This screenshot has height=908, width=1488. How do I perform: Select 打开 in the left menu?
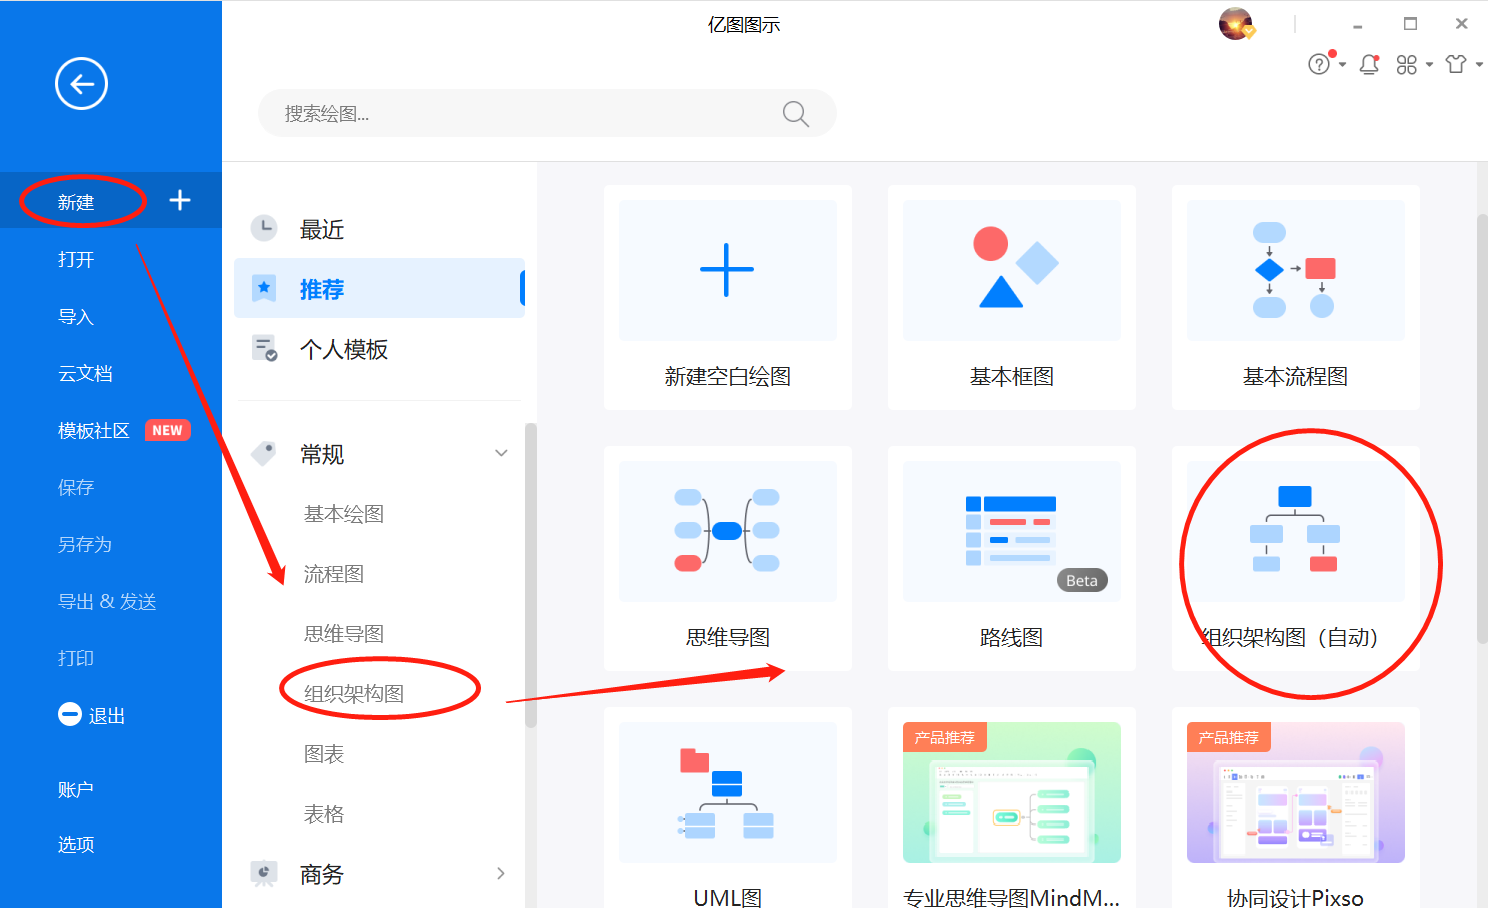(76, 259)
